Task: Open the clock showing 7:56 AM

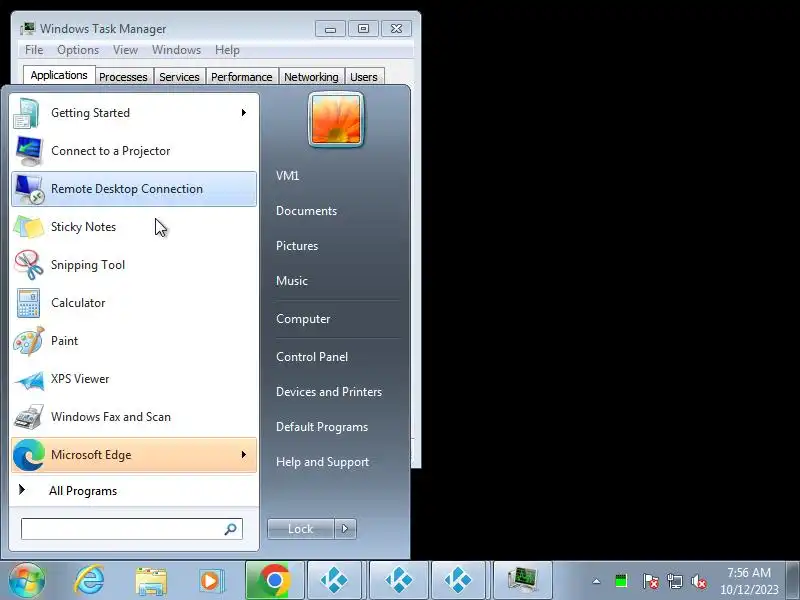Action: coord(749,581)
